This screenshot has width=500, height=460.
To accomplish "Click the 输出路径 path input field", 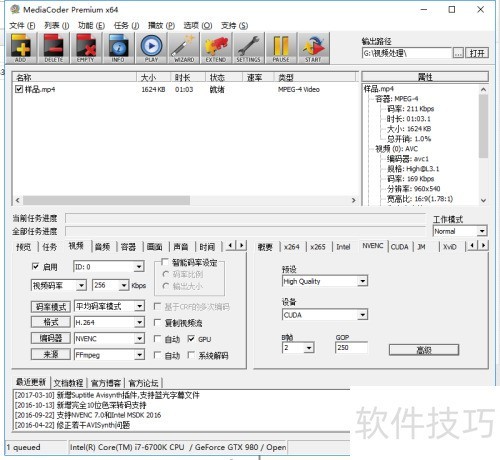I will point(407,53).
